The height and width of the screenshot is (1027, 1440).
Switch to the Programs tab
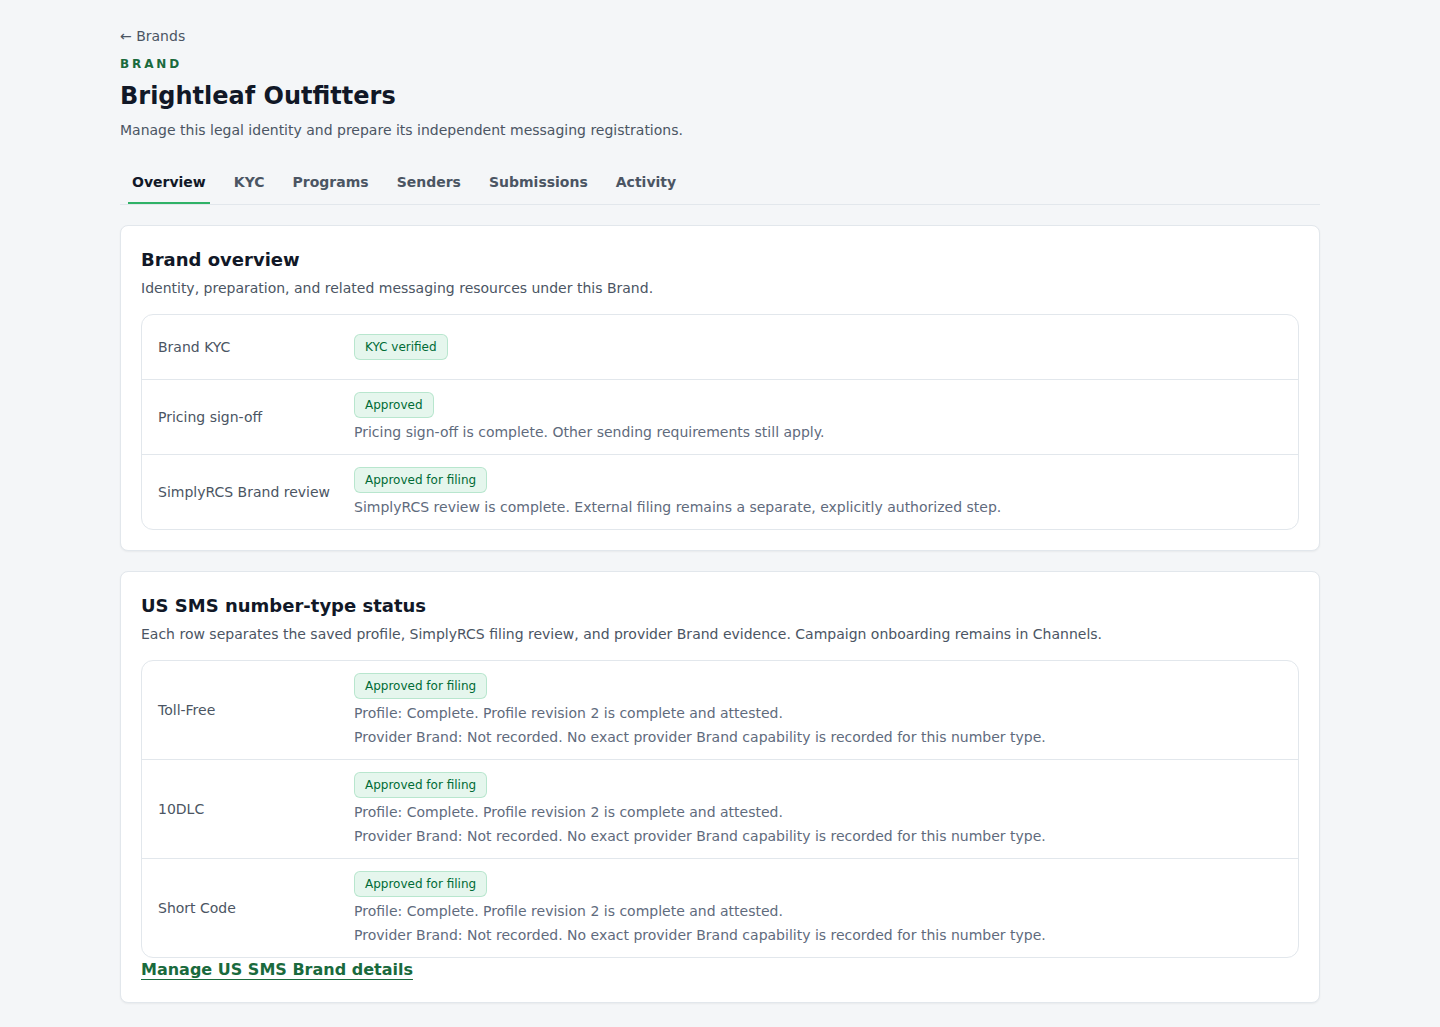click(330, 182)
